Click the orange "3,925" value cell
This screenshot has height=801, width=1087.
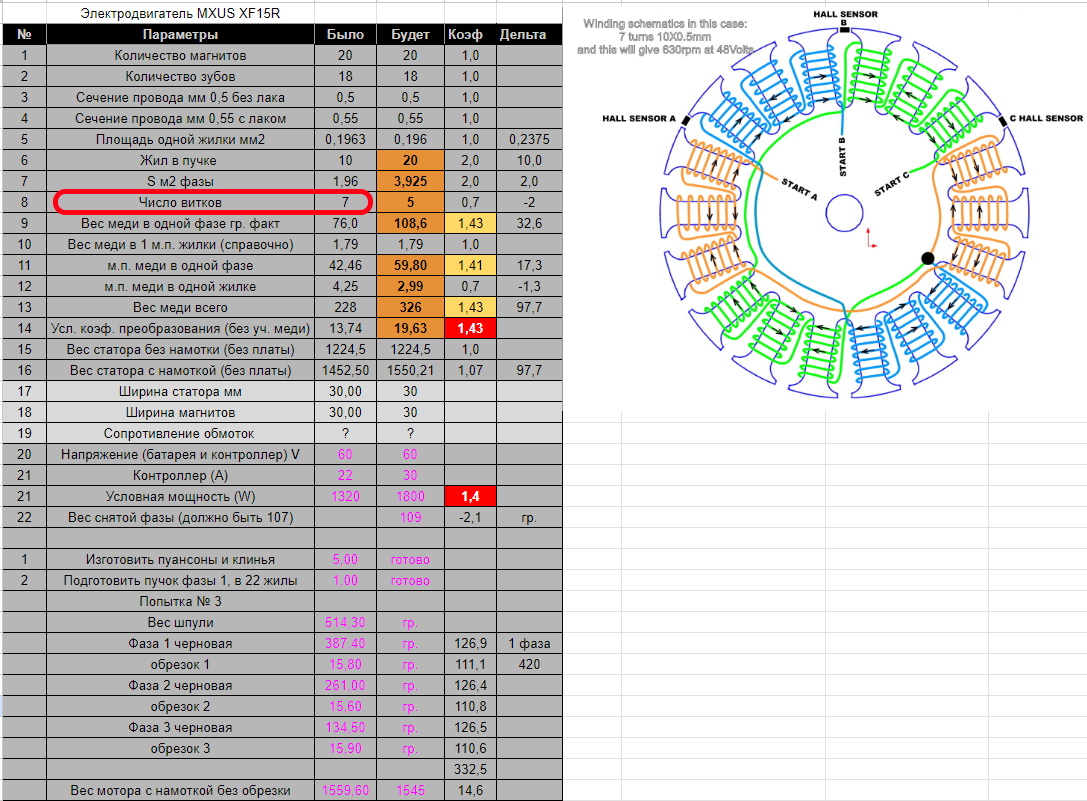point(410,181)
